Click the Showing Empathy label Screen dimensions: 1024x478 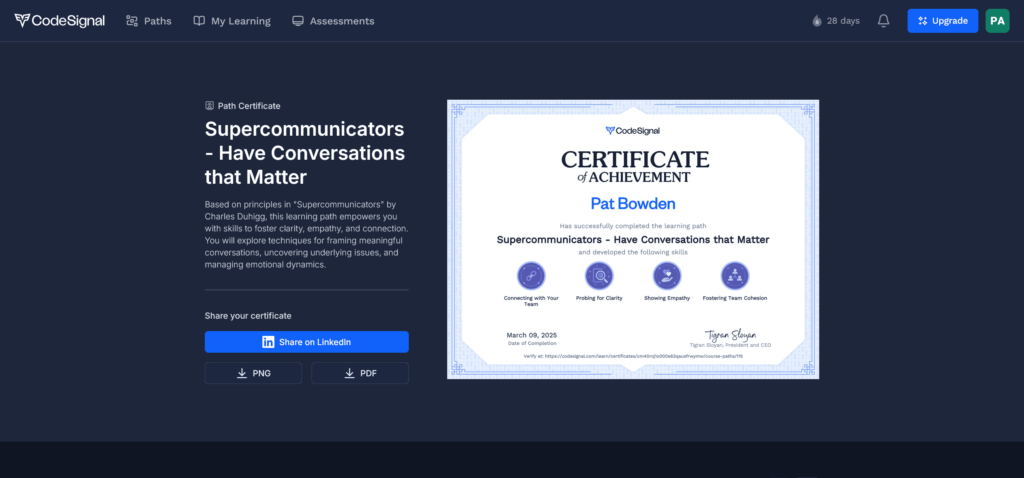[x=667, y=298]
